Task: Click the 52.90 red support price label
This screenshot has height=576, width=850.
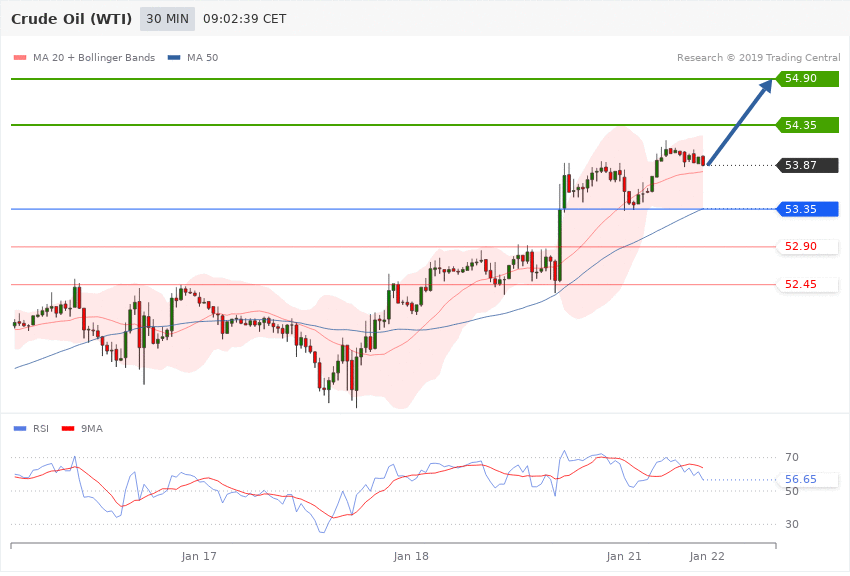Action: tap(808, 247)
